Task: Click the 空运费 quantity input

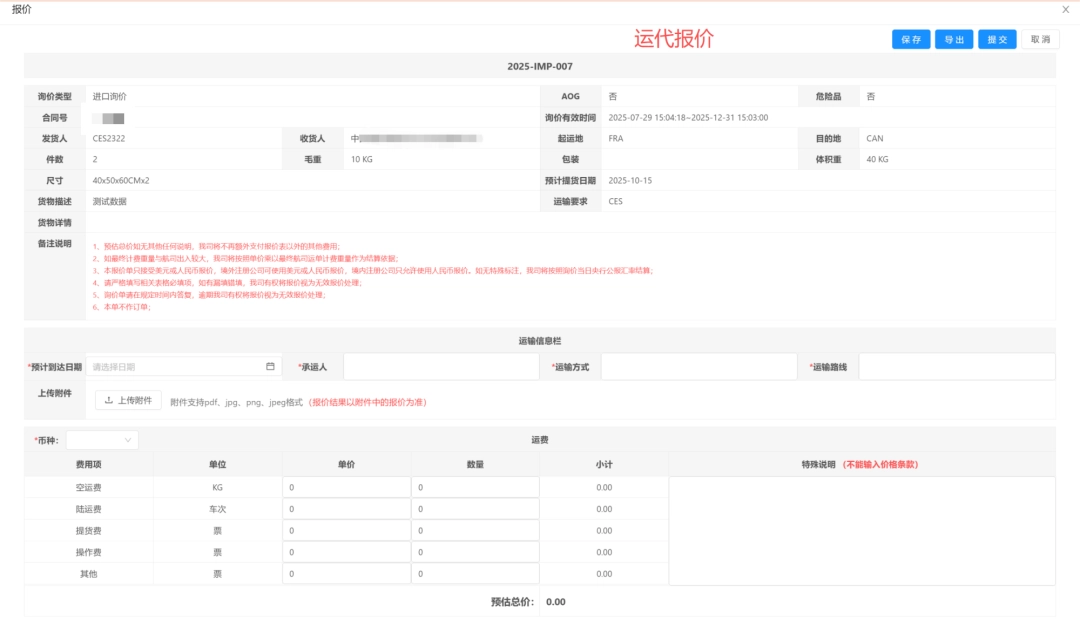Action: click(x=475, y=486)
